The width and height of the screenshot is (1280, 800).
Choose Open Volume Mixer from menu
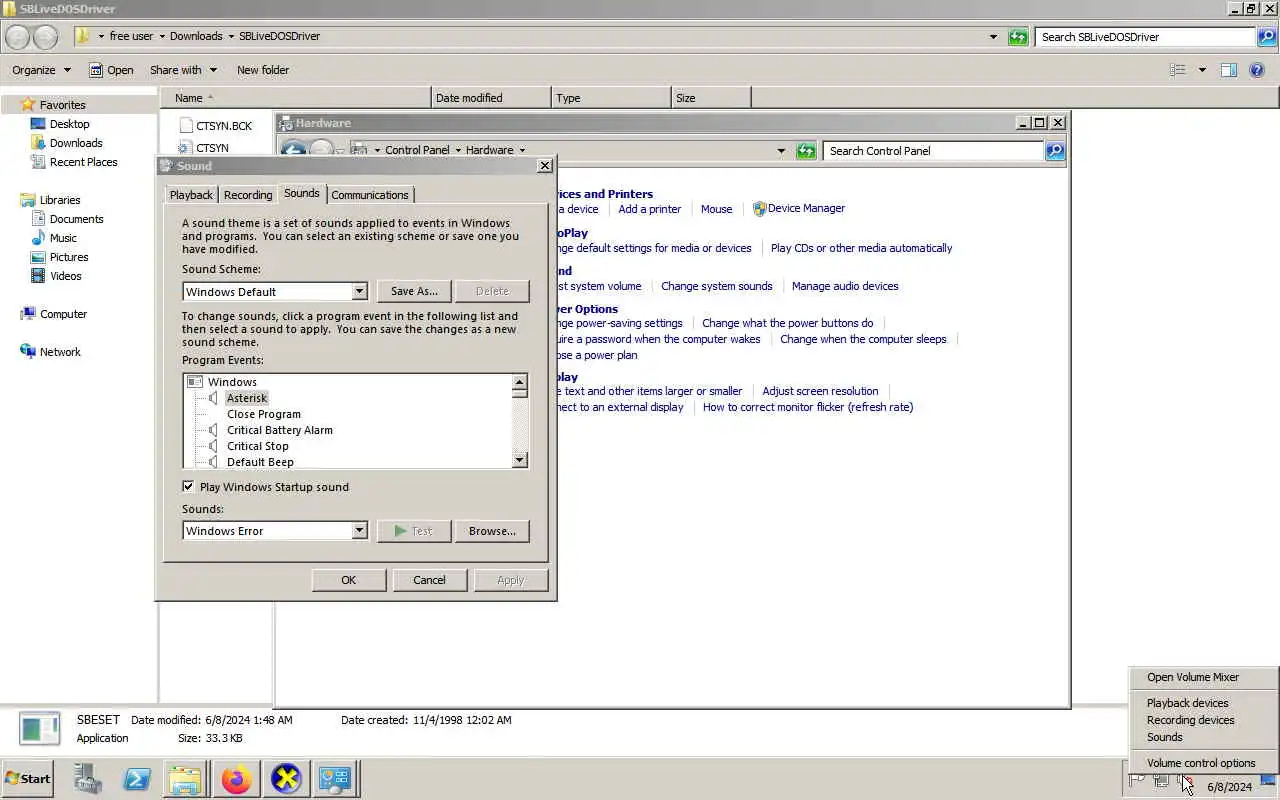tap(1204, 677)
